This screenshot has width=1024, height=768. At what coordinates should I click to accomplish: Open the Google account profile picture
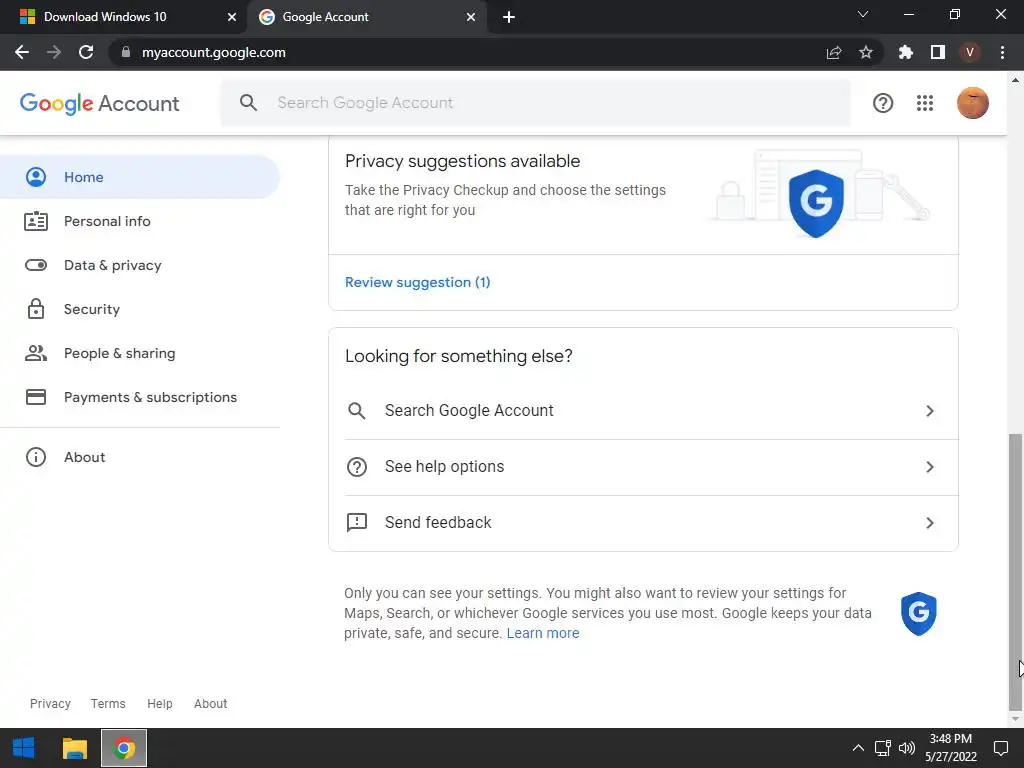(x=973, y=103)
